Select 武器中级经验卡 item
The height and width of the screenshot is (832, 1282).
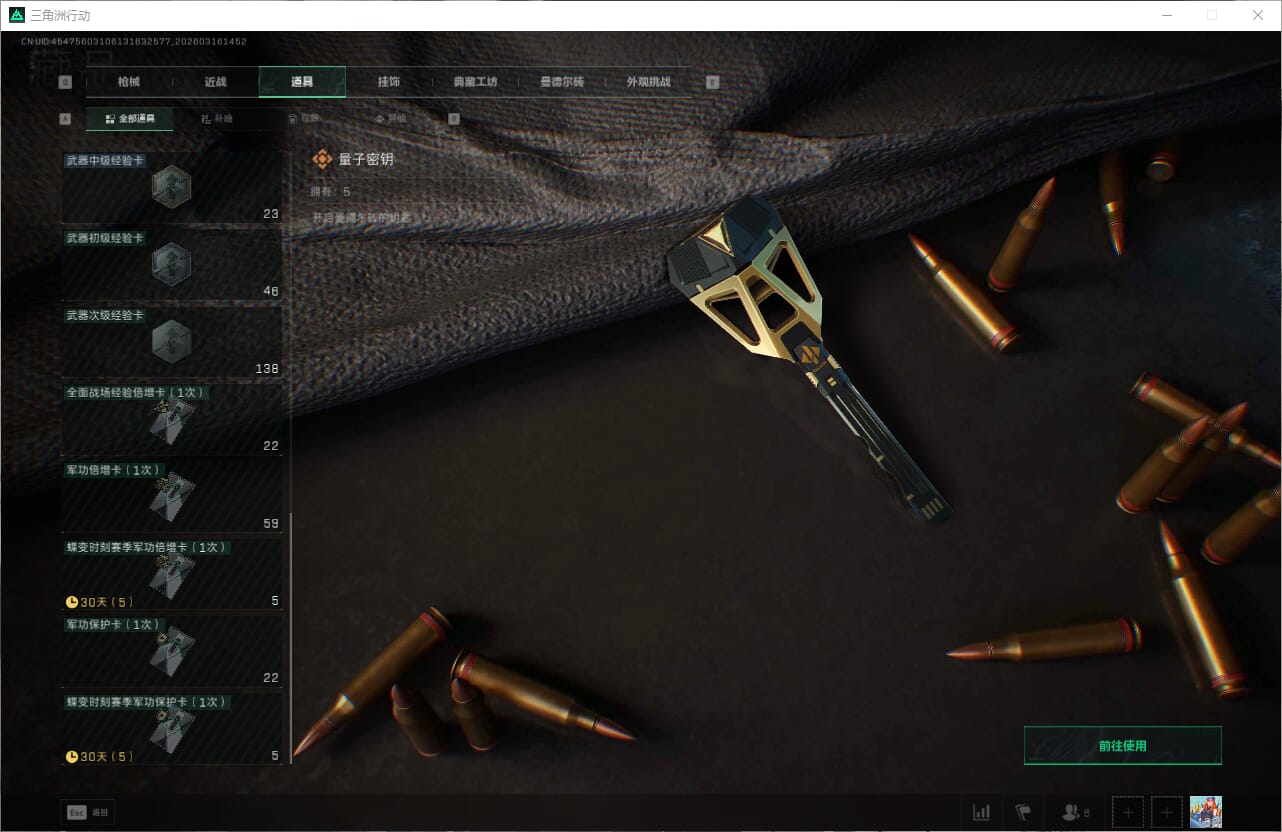click(x=172, y=187)
